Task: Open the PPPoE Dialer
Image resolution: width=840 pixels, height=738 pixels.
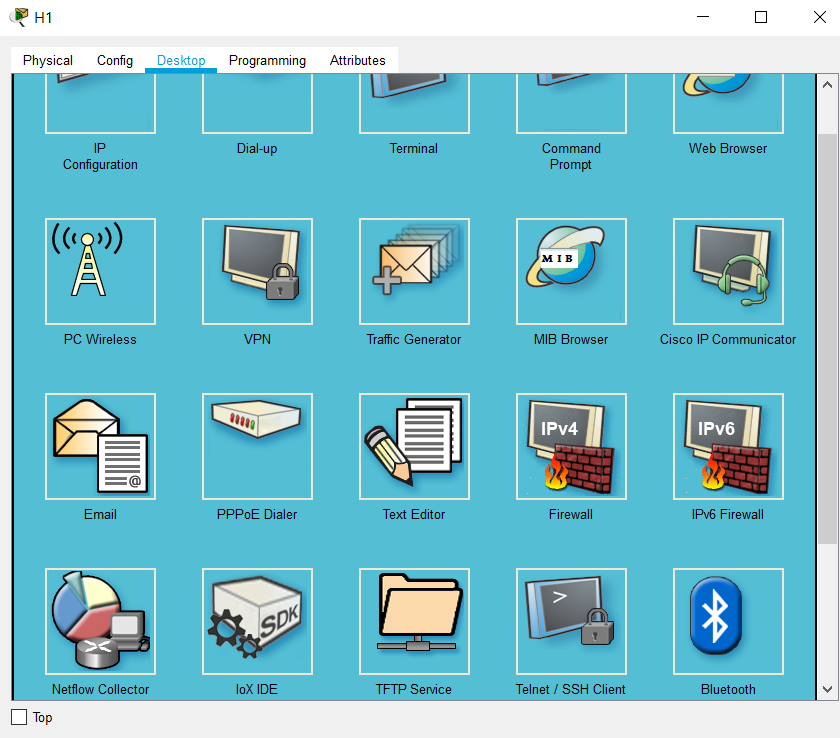Action: [257, 447]
